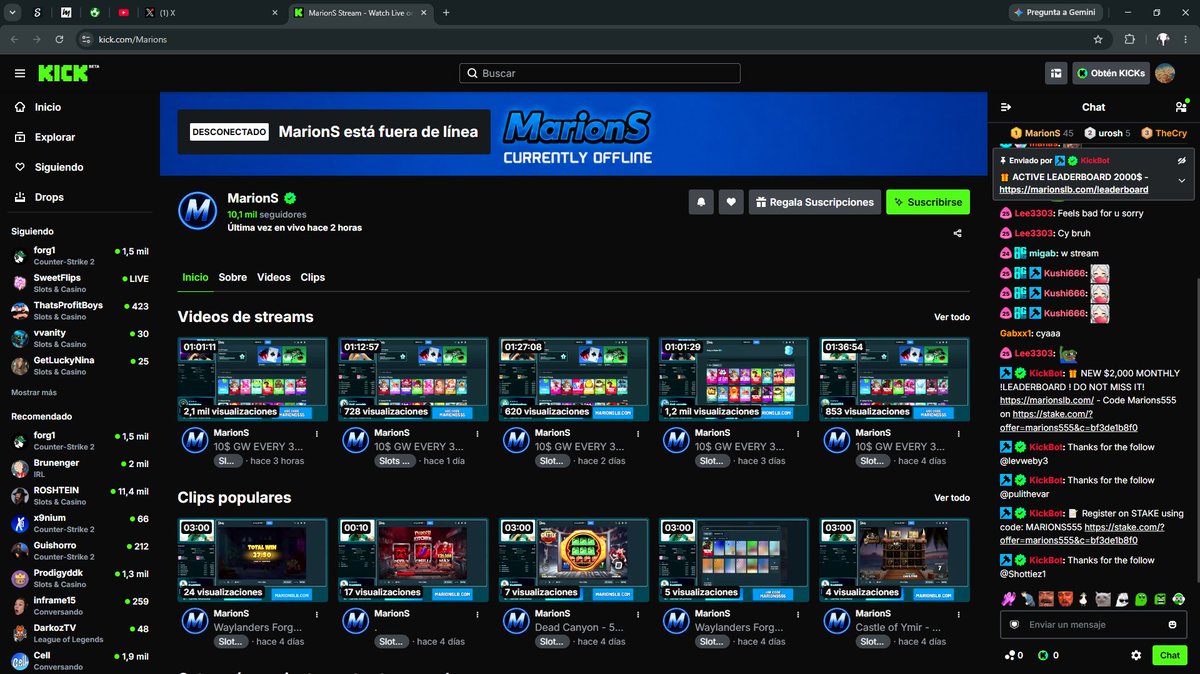1200x674 pixels.
Task: Switch to the Inicio tab
Action: pyautogui.click(x=195, y=277)
